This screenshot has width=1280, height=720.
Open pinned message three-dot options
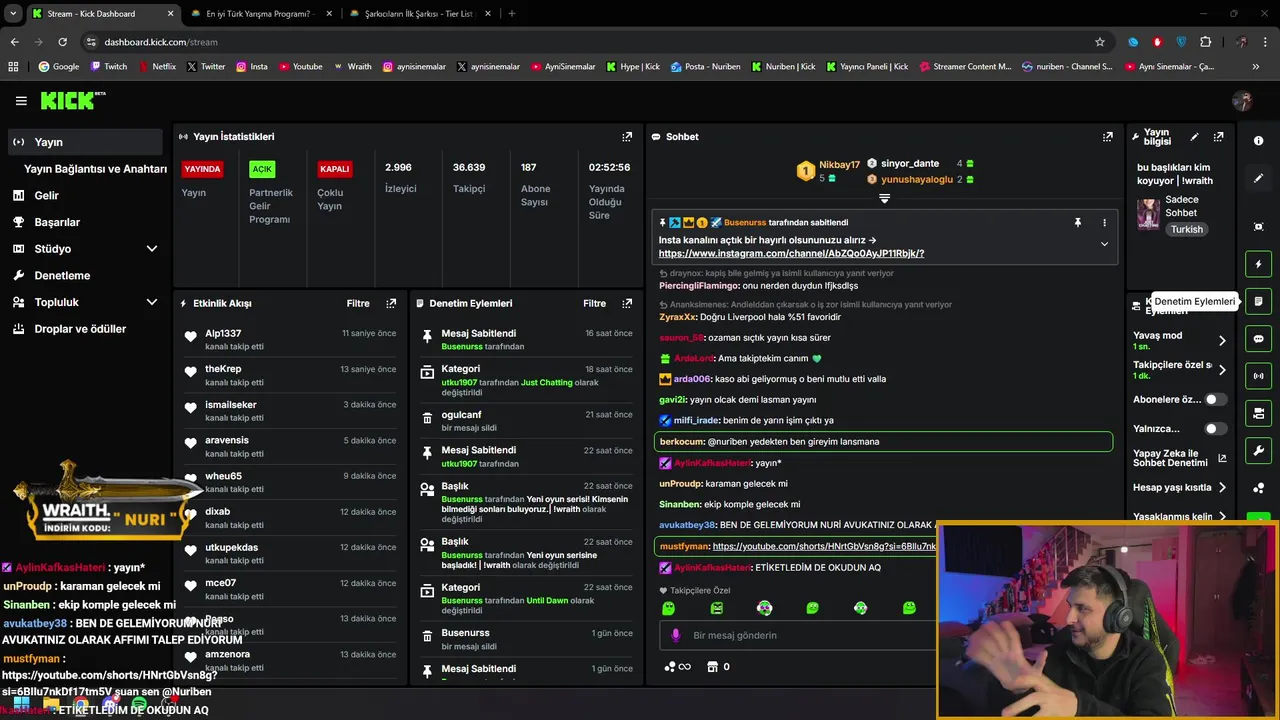[x=1104, y=222]
